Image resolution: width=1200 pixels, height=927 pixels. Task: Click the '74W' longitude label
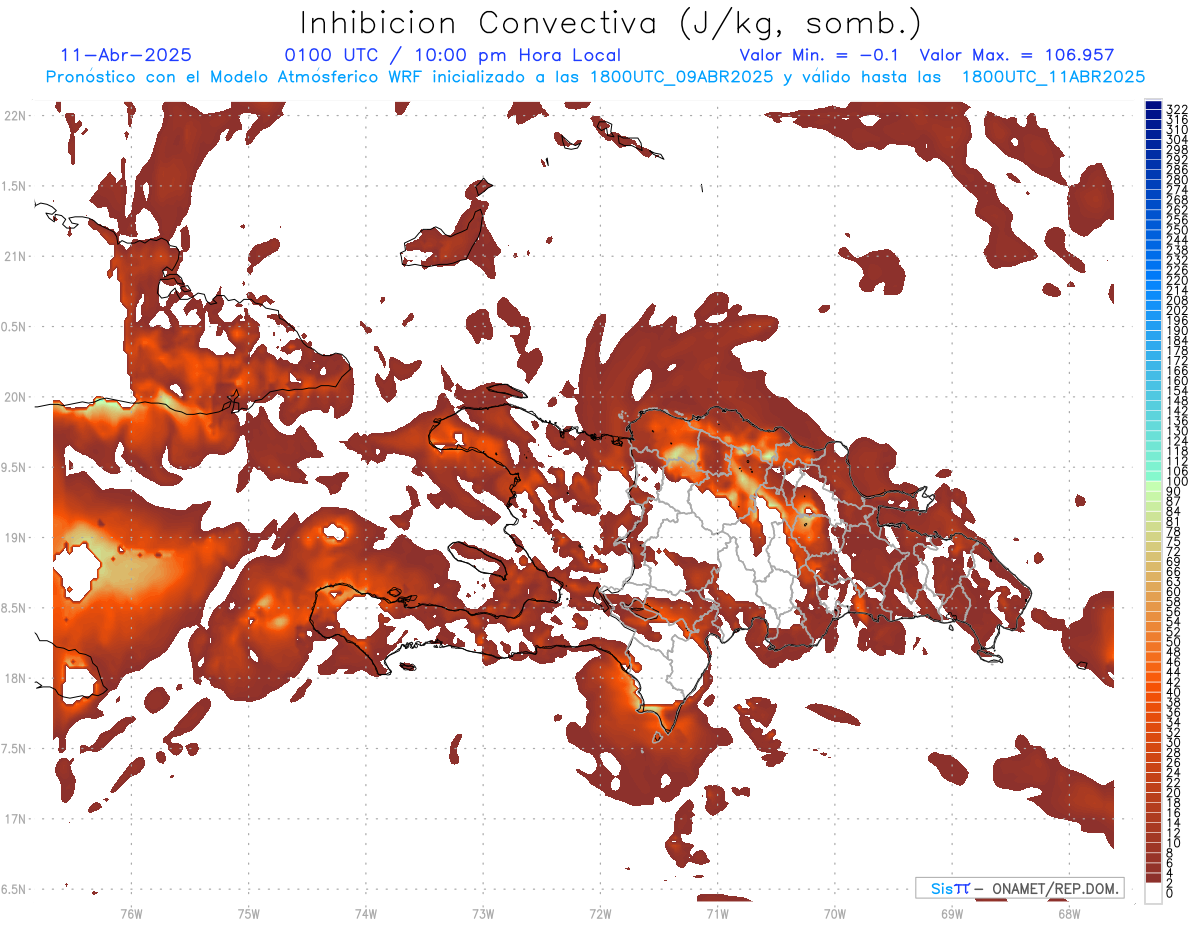click(x=366, y=912)
